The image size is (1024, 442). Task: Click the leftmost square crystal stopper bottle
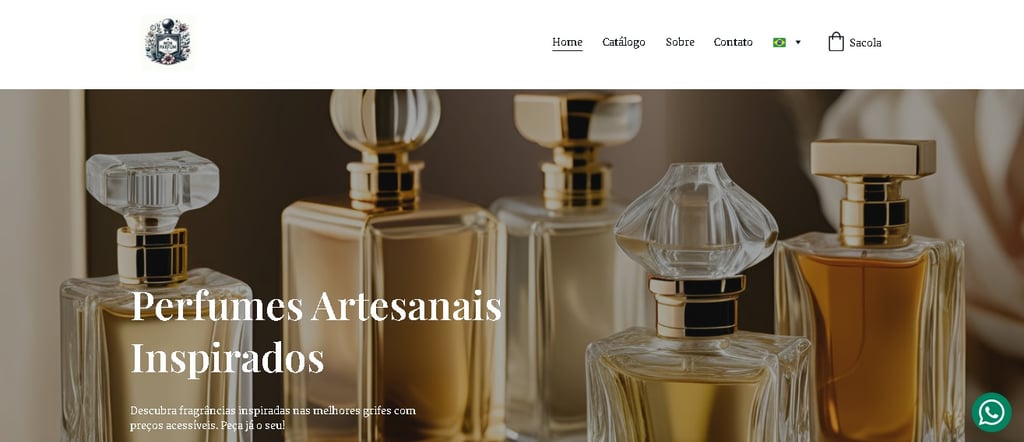coord(155,297)
